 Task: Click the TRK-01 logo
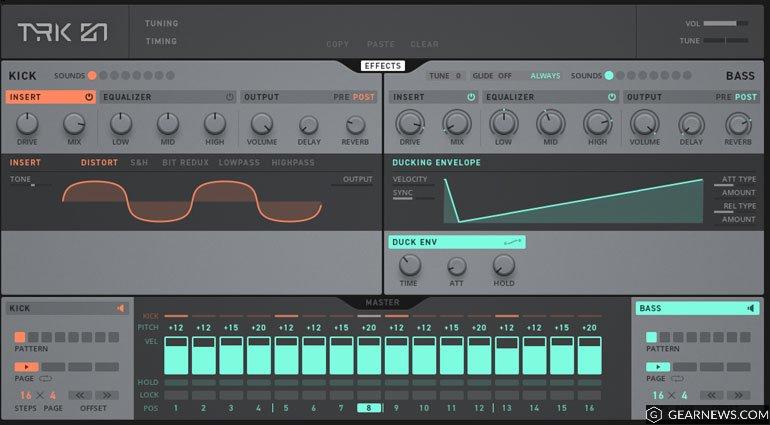(x=62, y=32)
